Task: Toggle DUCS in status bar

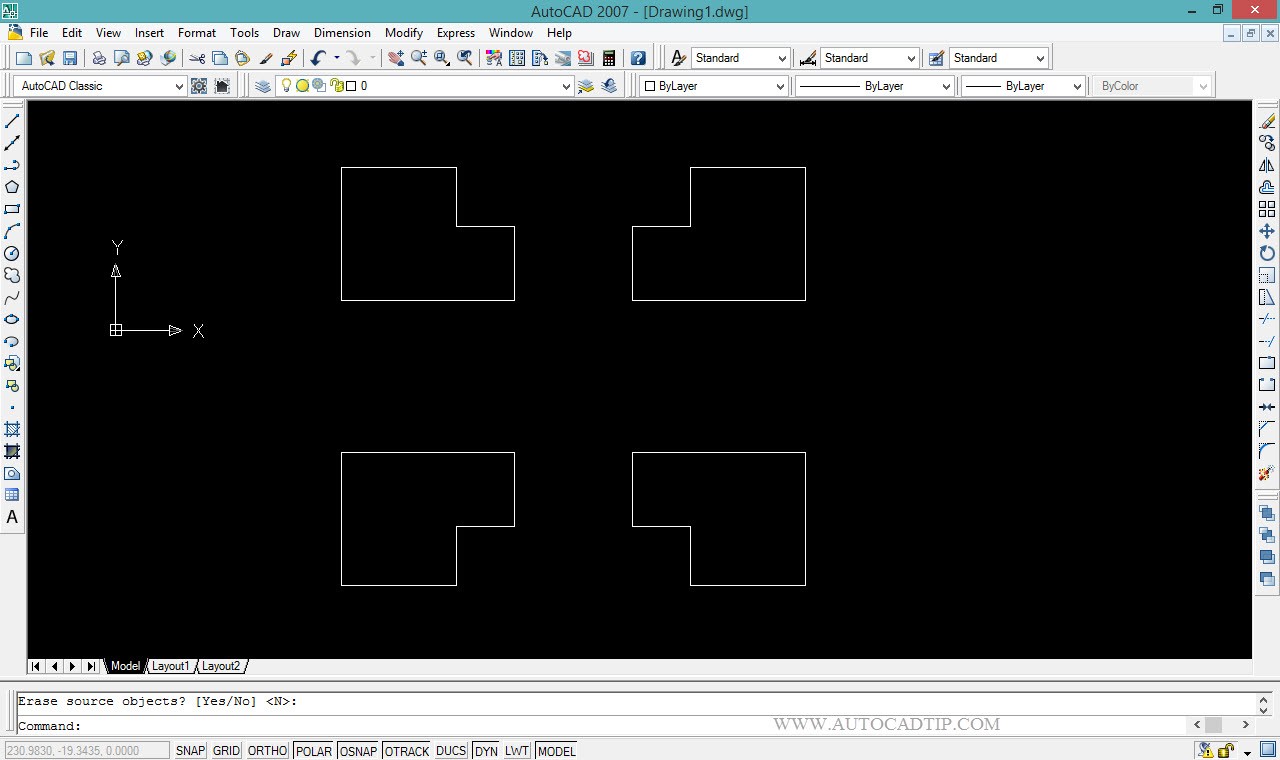Action: coord(451,751)
